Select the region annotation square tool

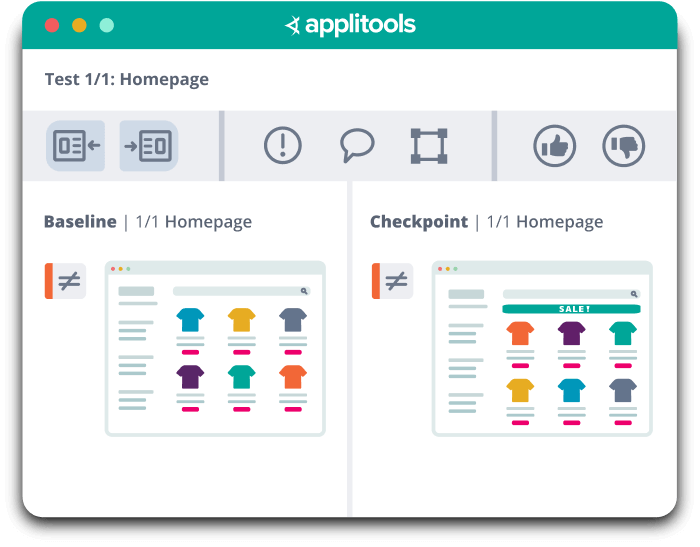(429, 146)
